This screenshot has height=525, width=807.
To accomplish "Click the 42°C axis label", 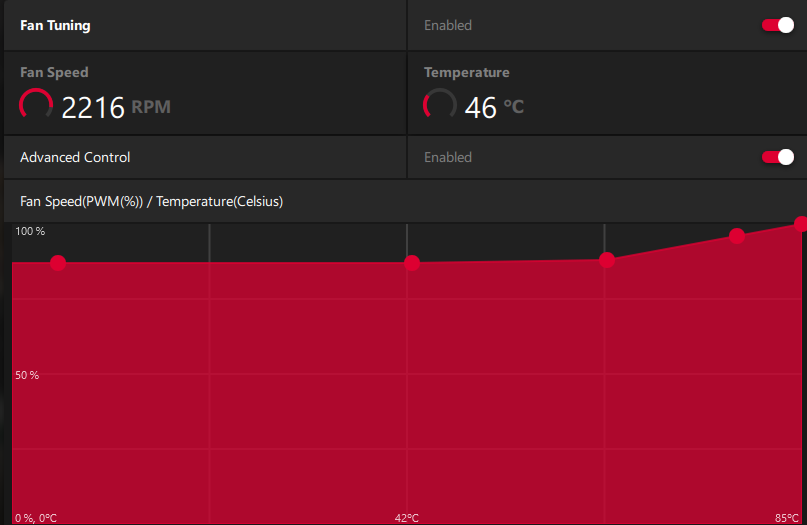I will [x=407, y=517].
